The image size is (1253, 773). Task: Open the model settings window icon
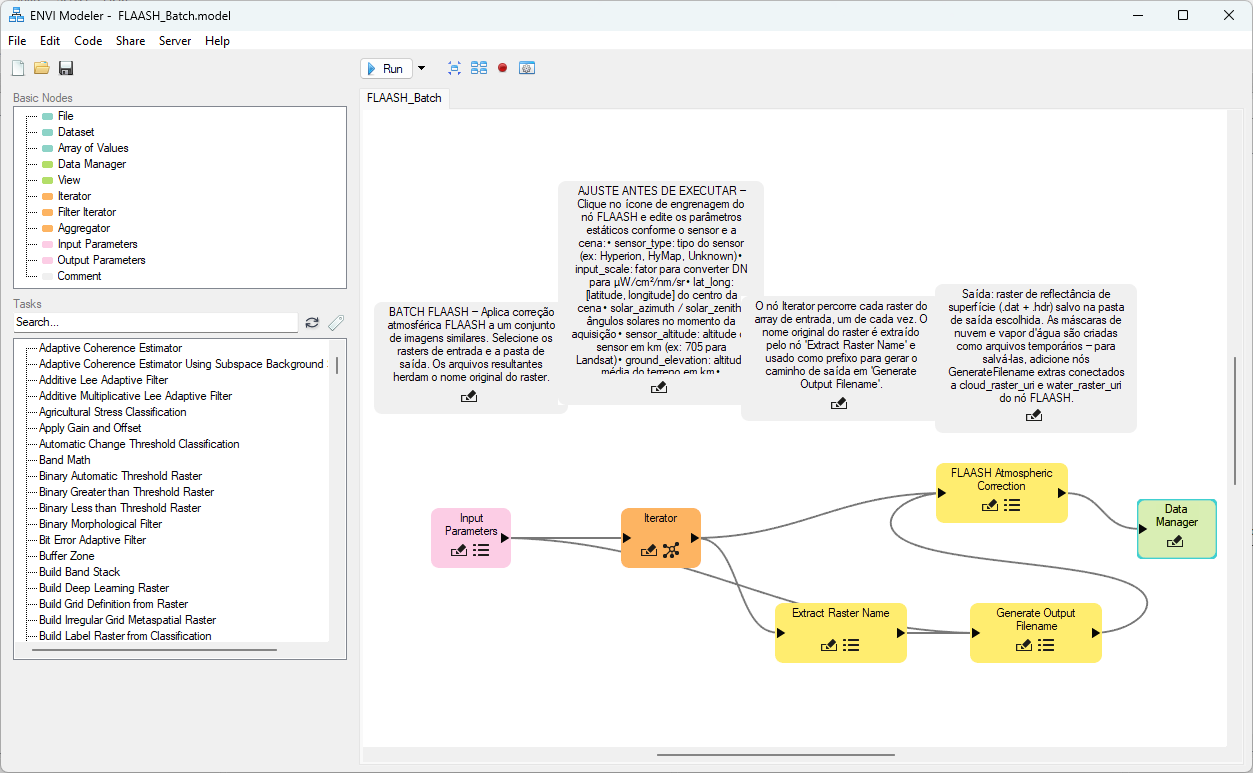click(527, 68)
